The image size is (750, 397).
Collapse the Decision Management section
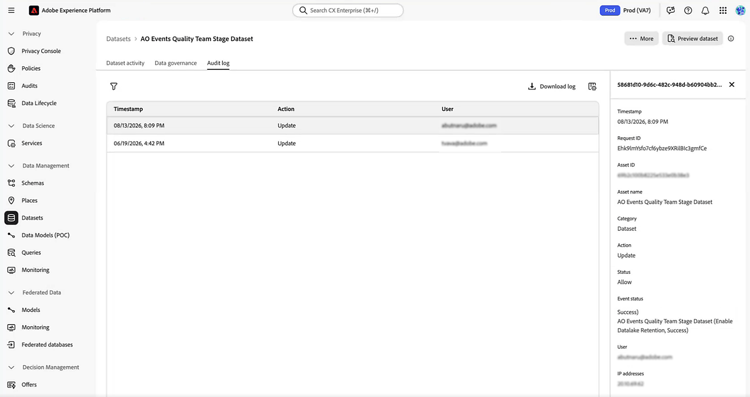pos(11,367)
